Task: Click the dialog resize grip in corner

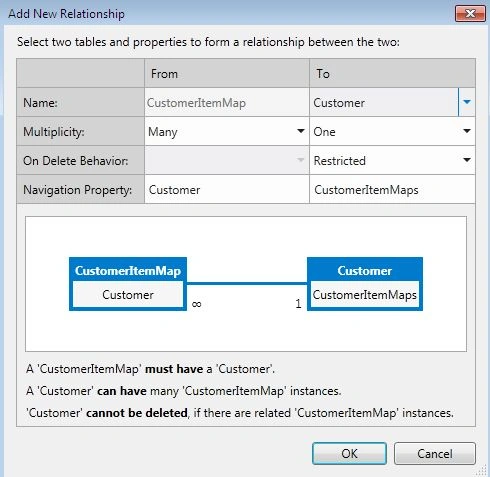Action: coord(482,471)
